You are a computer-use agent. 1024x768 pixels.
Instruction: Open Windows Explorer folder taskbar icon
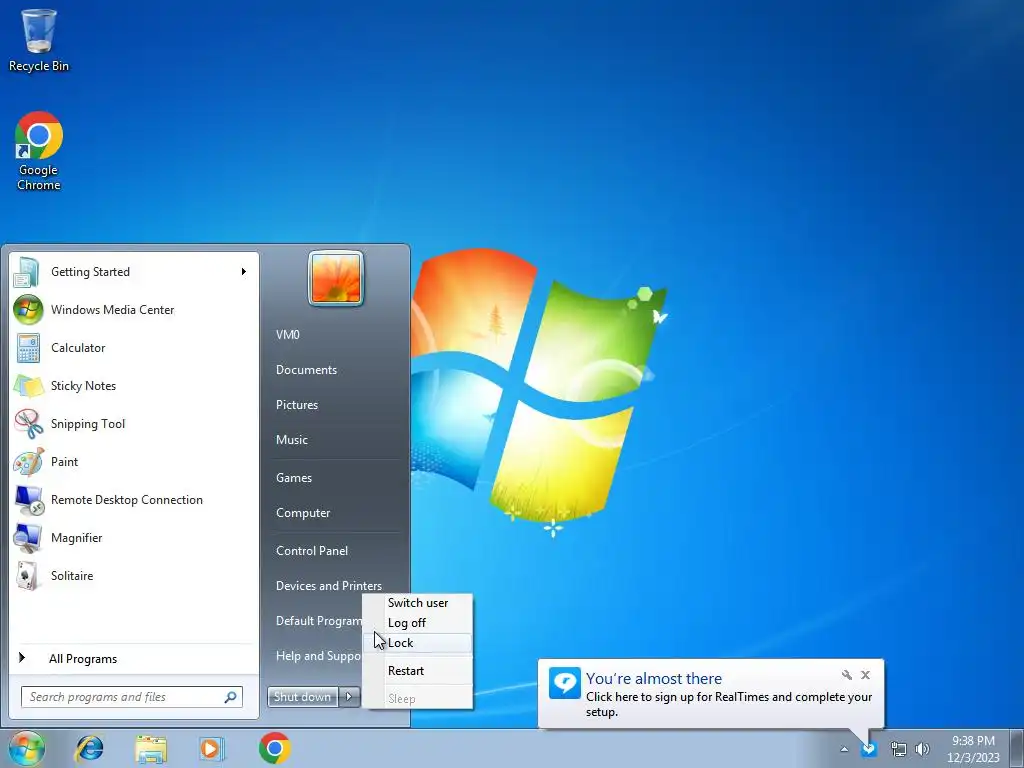click(x=151, y=748)
